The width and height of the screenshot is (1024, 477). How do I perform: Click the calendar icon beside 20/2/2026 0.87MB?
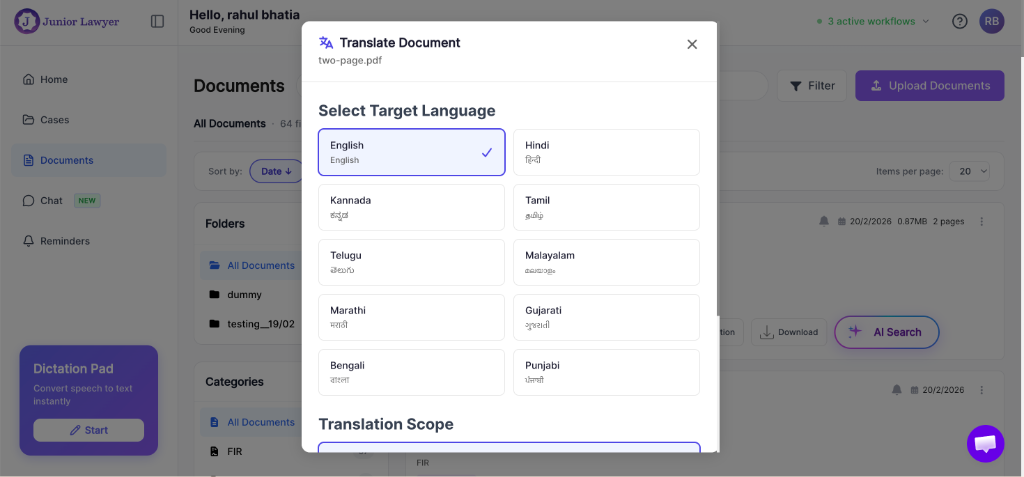[842, 222]
